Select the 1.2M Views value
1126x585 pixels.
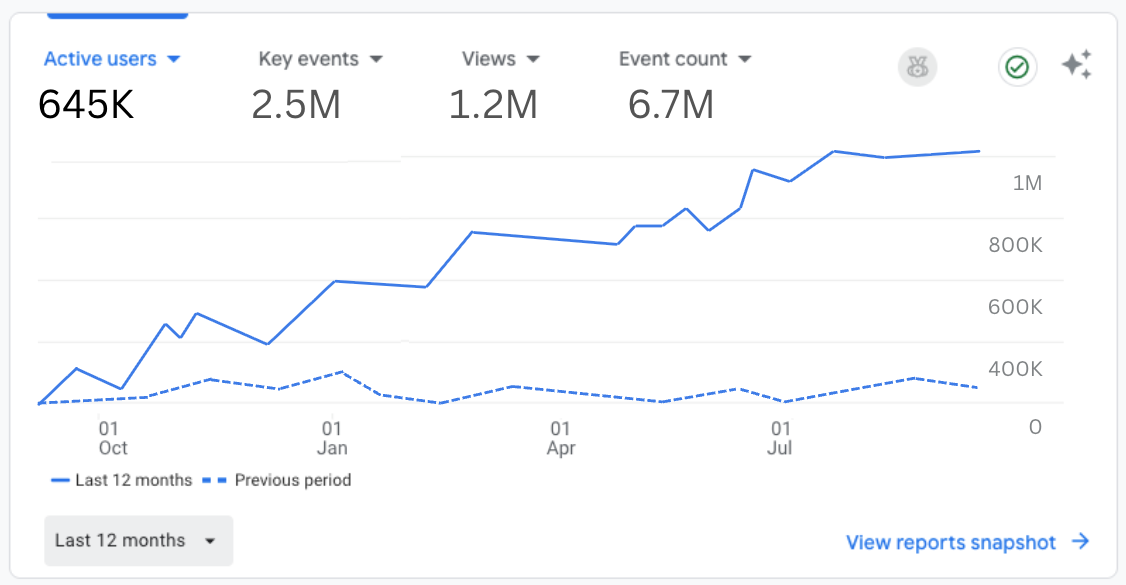[x=493, y=105]
